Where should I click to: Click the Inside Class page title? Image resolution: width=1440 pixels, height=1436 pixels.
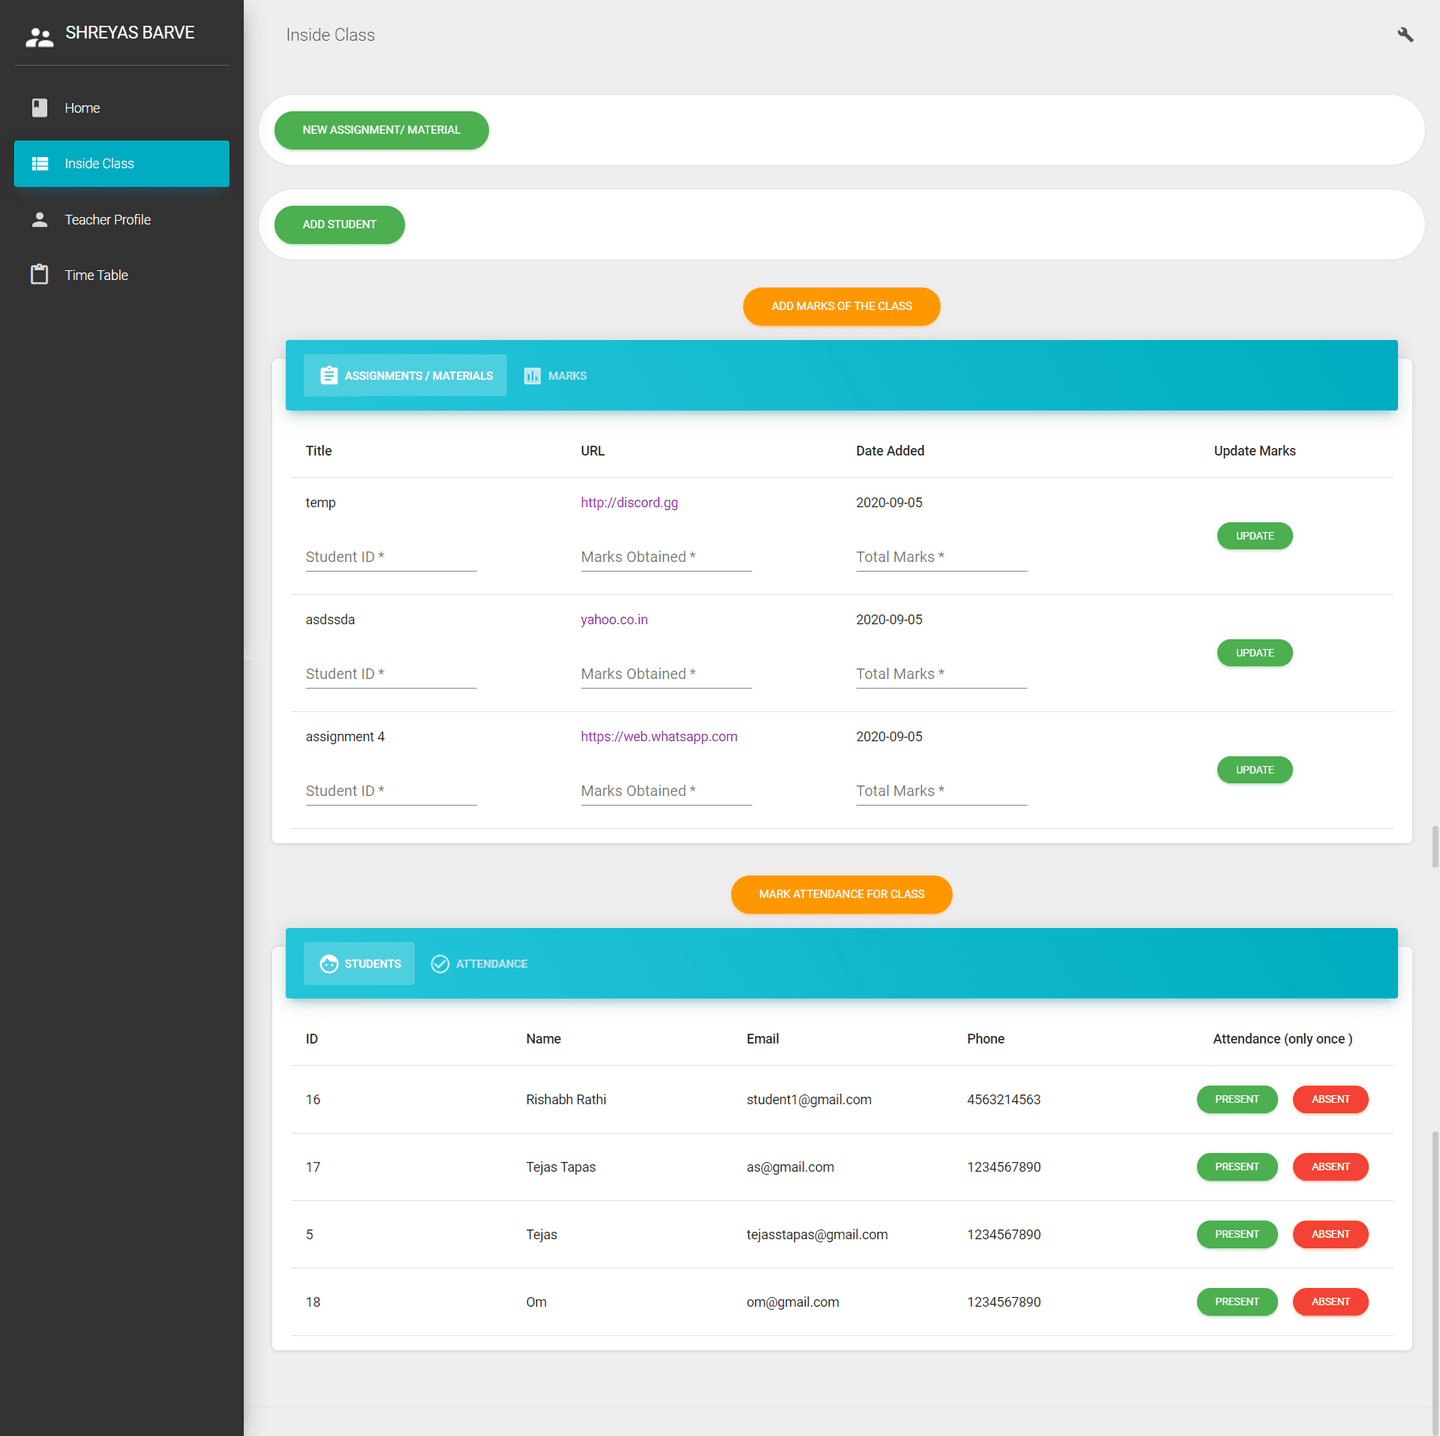coord(330,35)
